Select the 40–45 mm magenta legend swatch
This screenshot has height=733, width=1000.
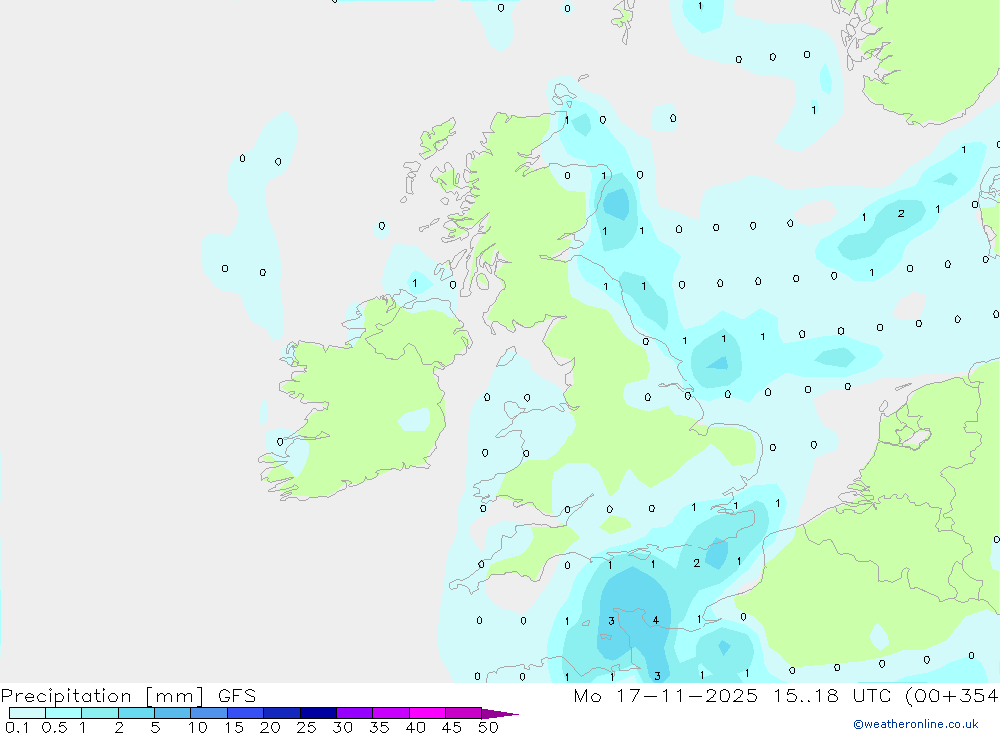[427, 713]
